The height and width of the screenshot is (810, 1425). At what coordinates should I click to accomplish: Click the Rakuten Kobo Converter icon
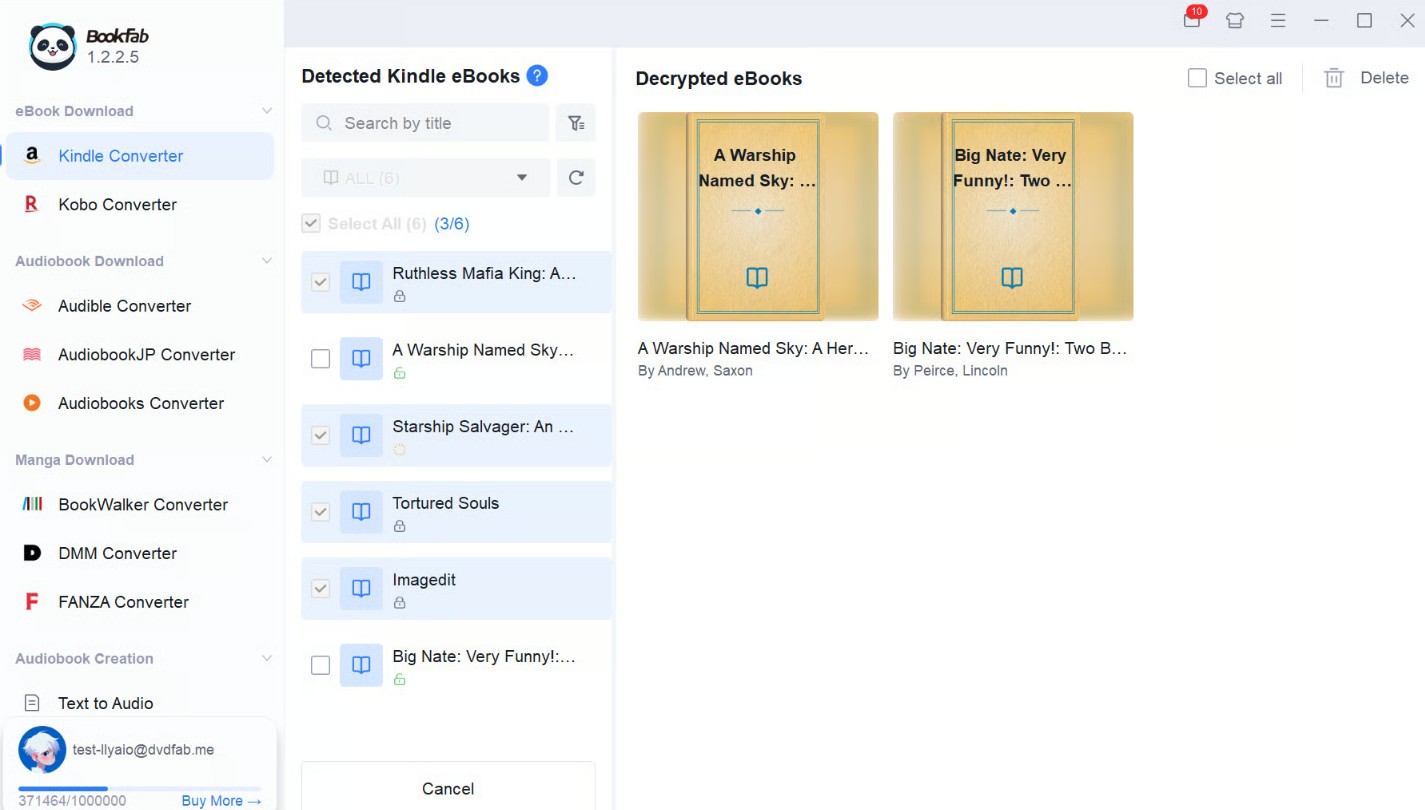tap(32, 205)
